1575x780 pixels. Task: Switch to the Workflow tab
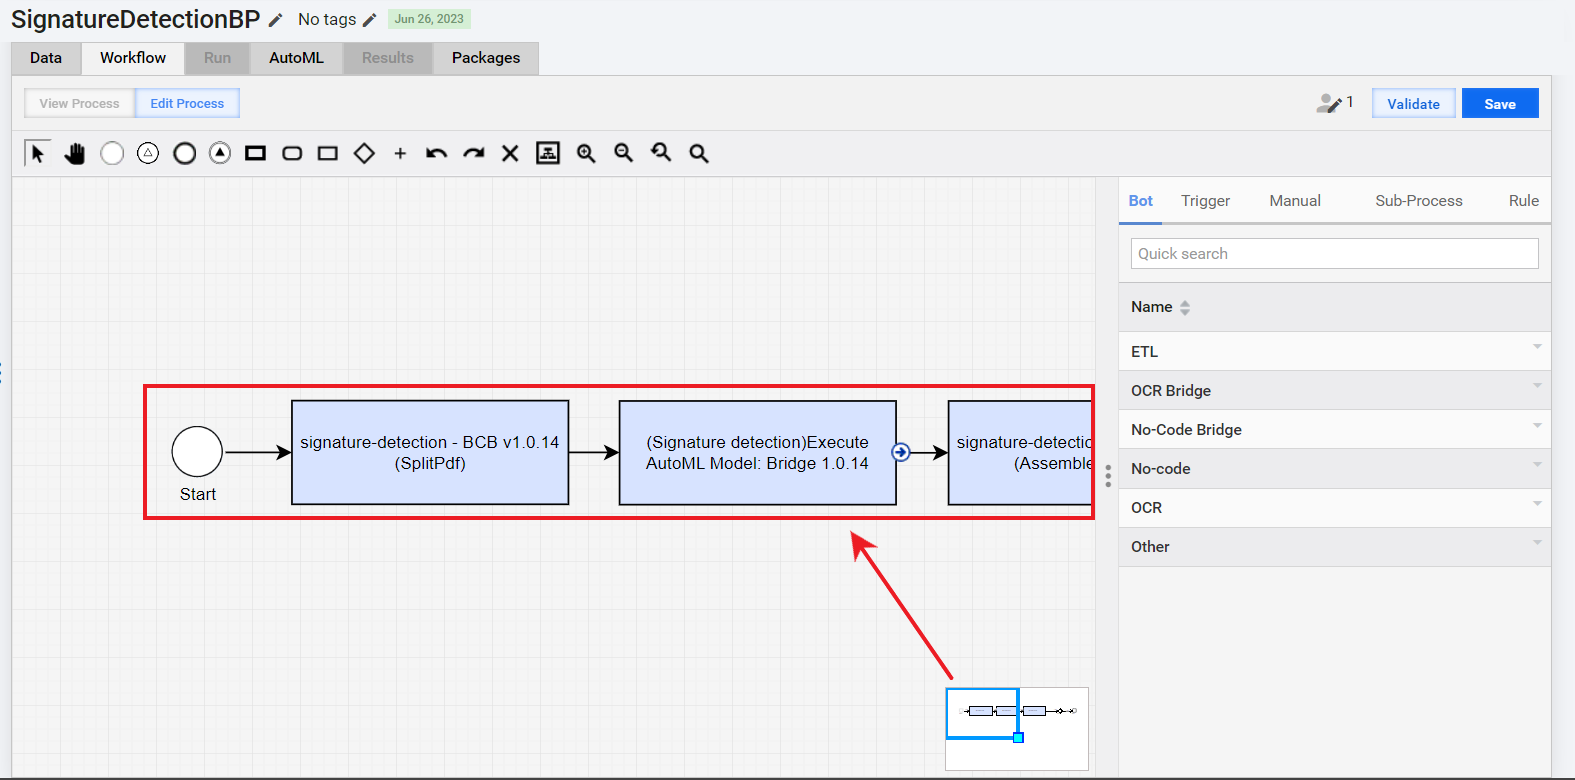(x=133, y=58)
